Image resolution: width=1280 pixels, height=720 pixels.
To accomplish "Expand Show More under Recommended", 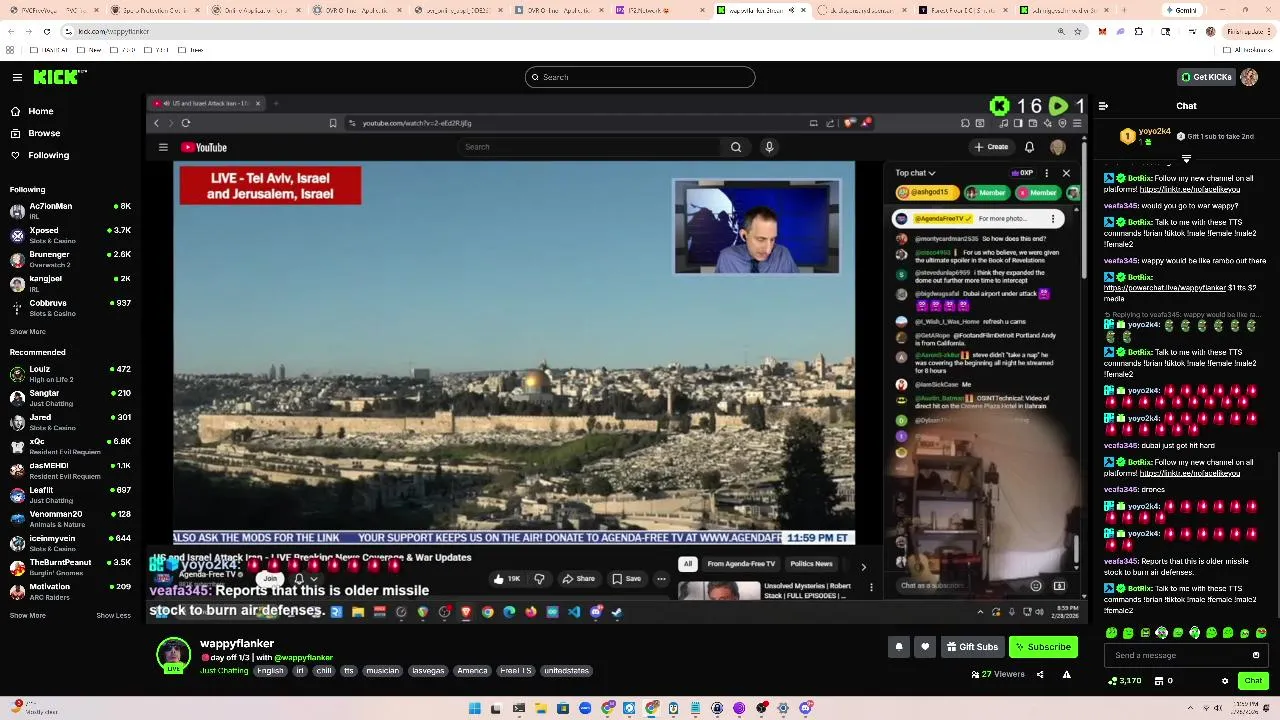I will [x=28, y=615].
